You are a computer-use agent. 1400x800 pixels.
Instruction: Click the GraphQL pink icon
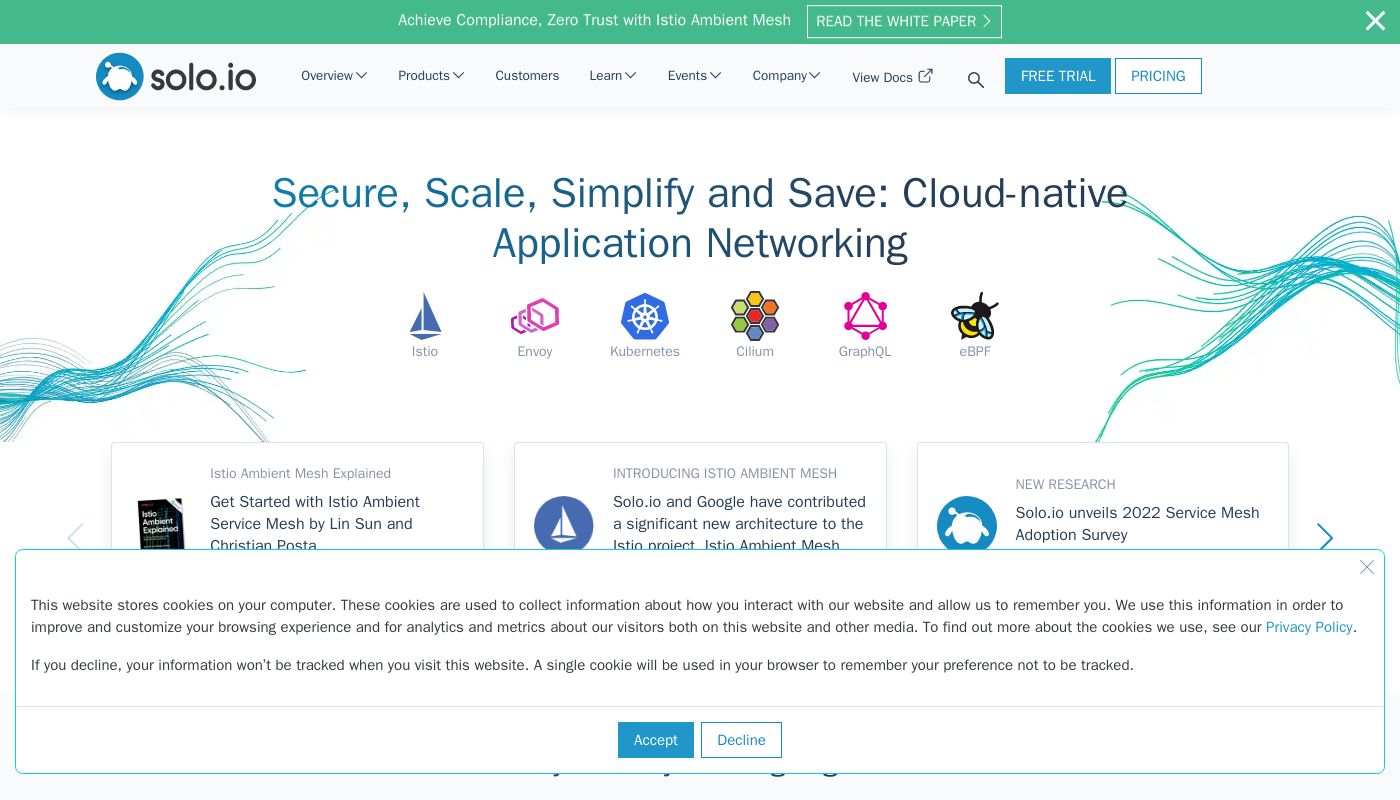point(865,316)
